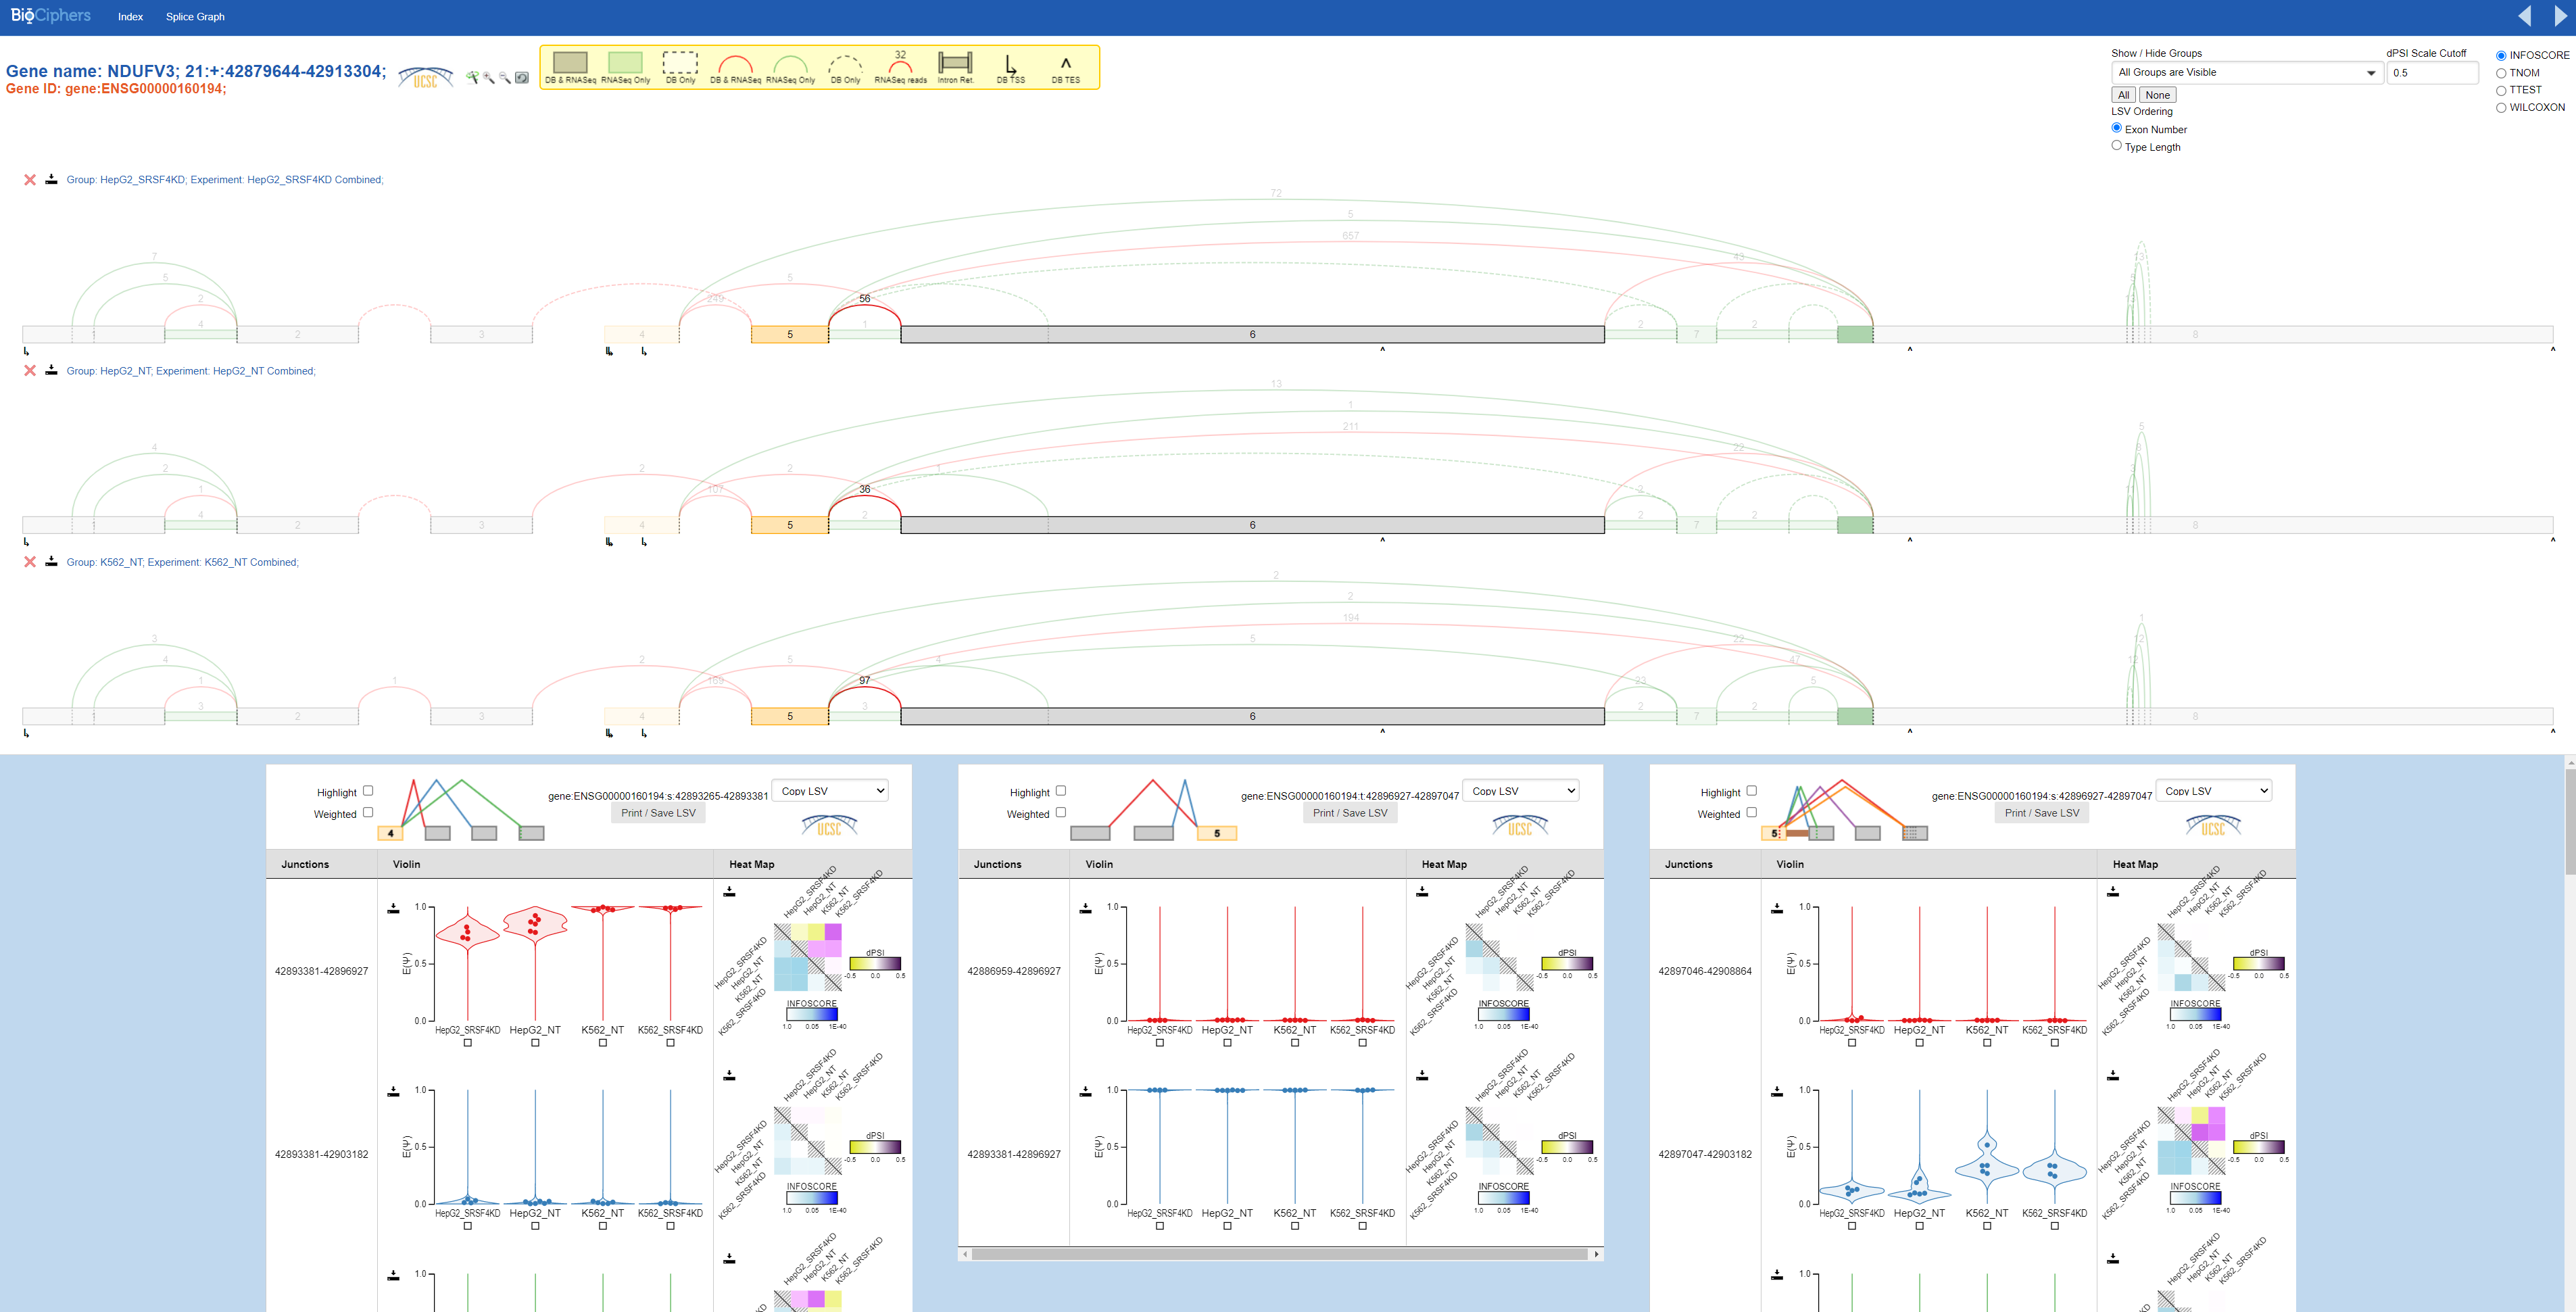Viewport: 2576px width, 1312px height.
Task: Open Copy LSV dropdown in second LSV panel
Action: (x=1521, y=791)
